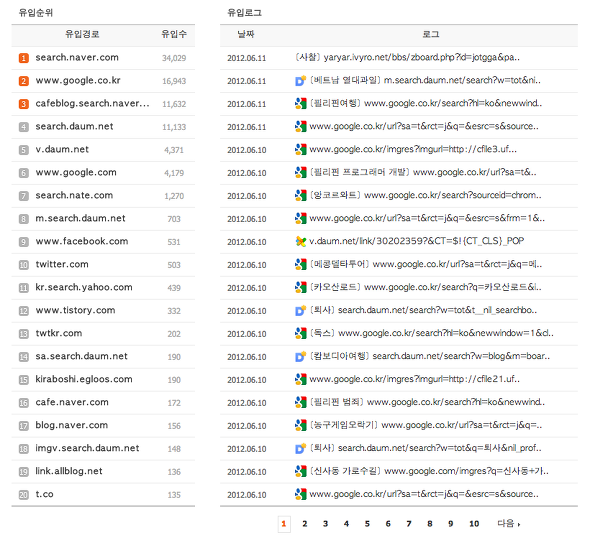Click the 날짜 column header
The image size is (590, 538).
(x=246, y=34)
